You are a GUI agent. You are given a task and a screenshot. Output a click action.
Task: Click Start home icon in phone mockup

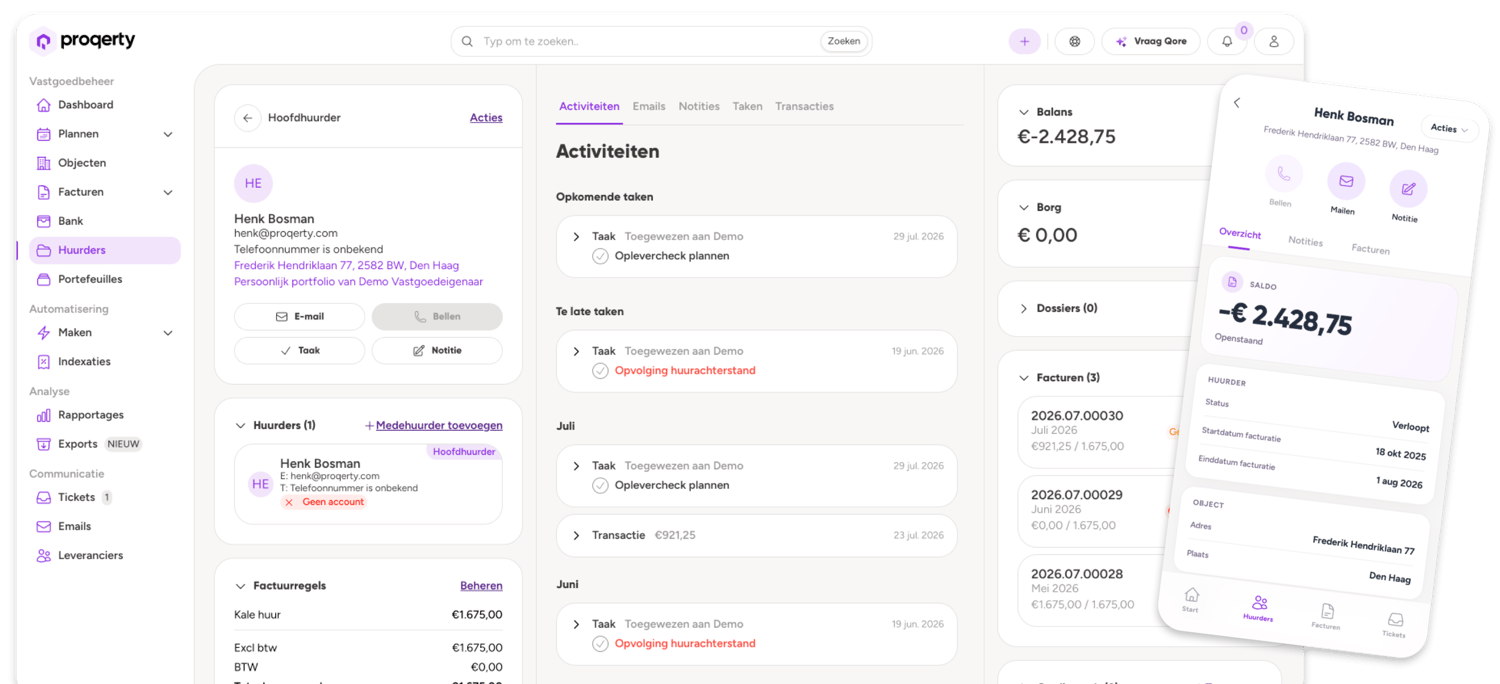coord(1191,595)
